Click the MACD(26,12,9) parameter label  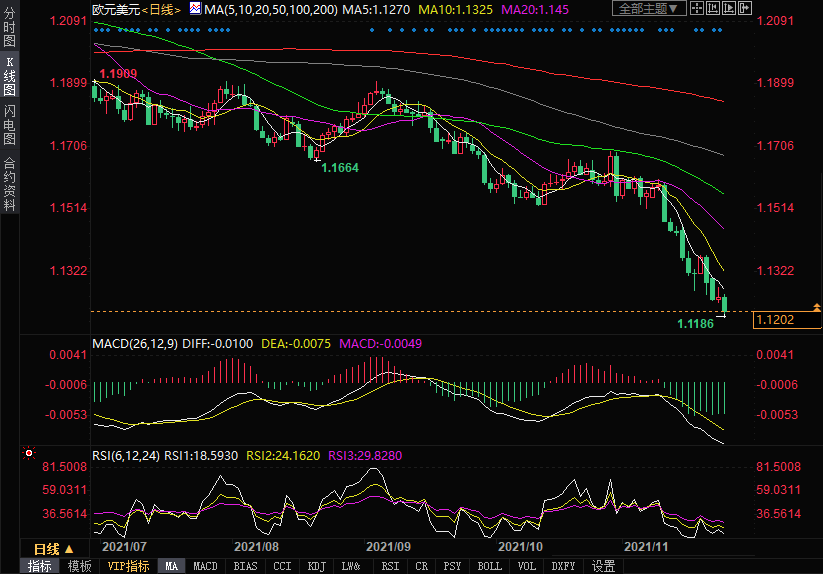pyautogui.click(x=134, y=343)
